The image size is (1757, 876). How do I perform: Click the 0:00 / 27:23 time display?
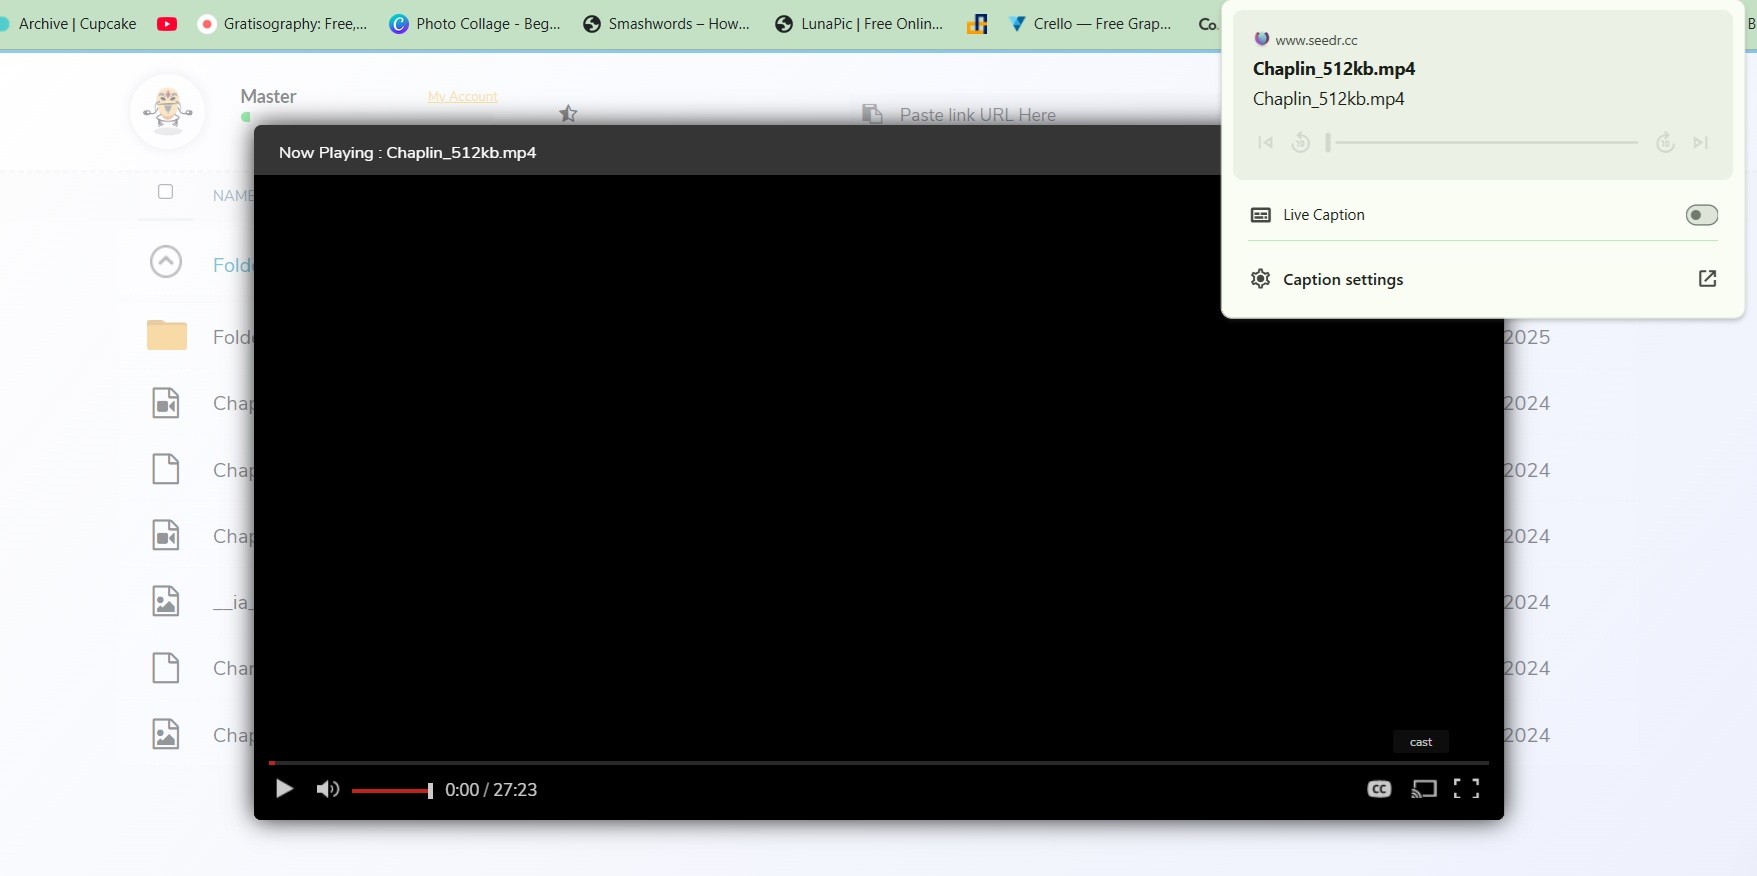pyautogui.click(x=491, y=790)
